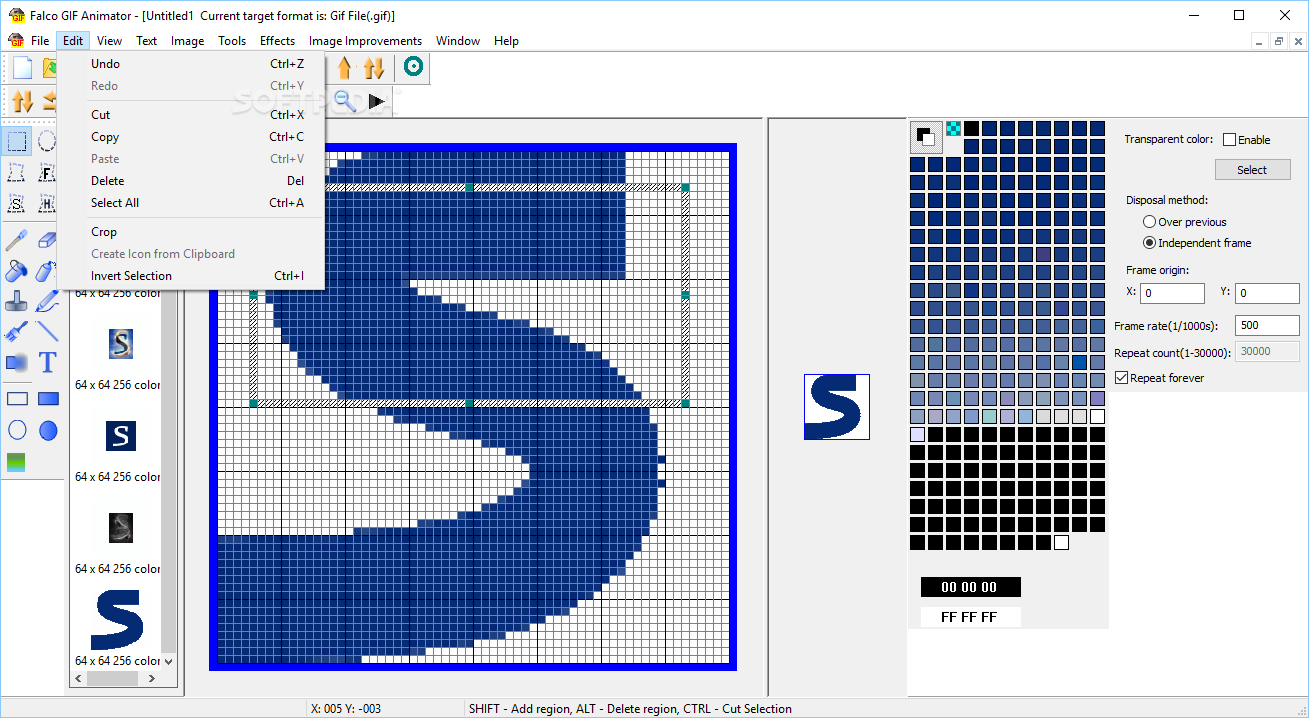Select the stamp tool
This screenshot has width=1309, height=718.
click(x=17, y=301)
